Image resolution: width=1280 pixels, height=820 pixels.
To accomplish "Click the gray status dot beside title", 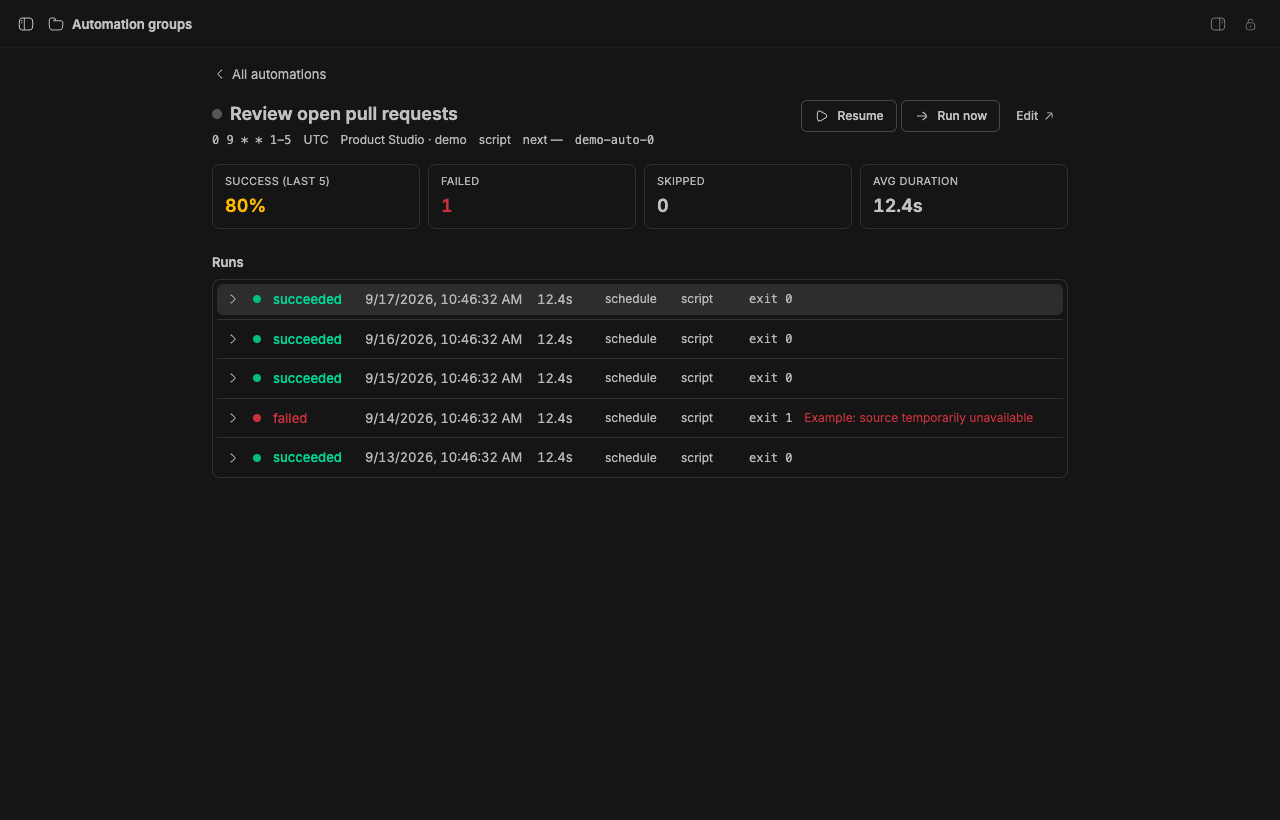I will click(x=217, y=114).
